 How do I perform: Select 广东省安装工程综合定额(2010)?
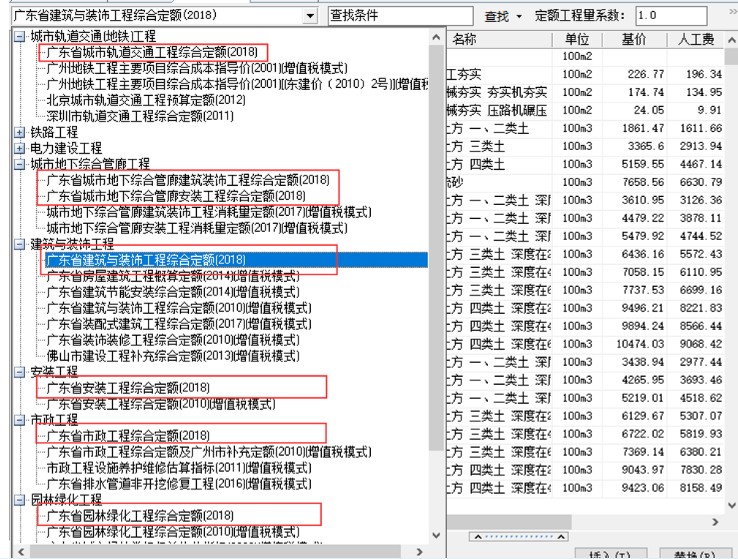pos(160,404)
